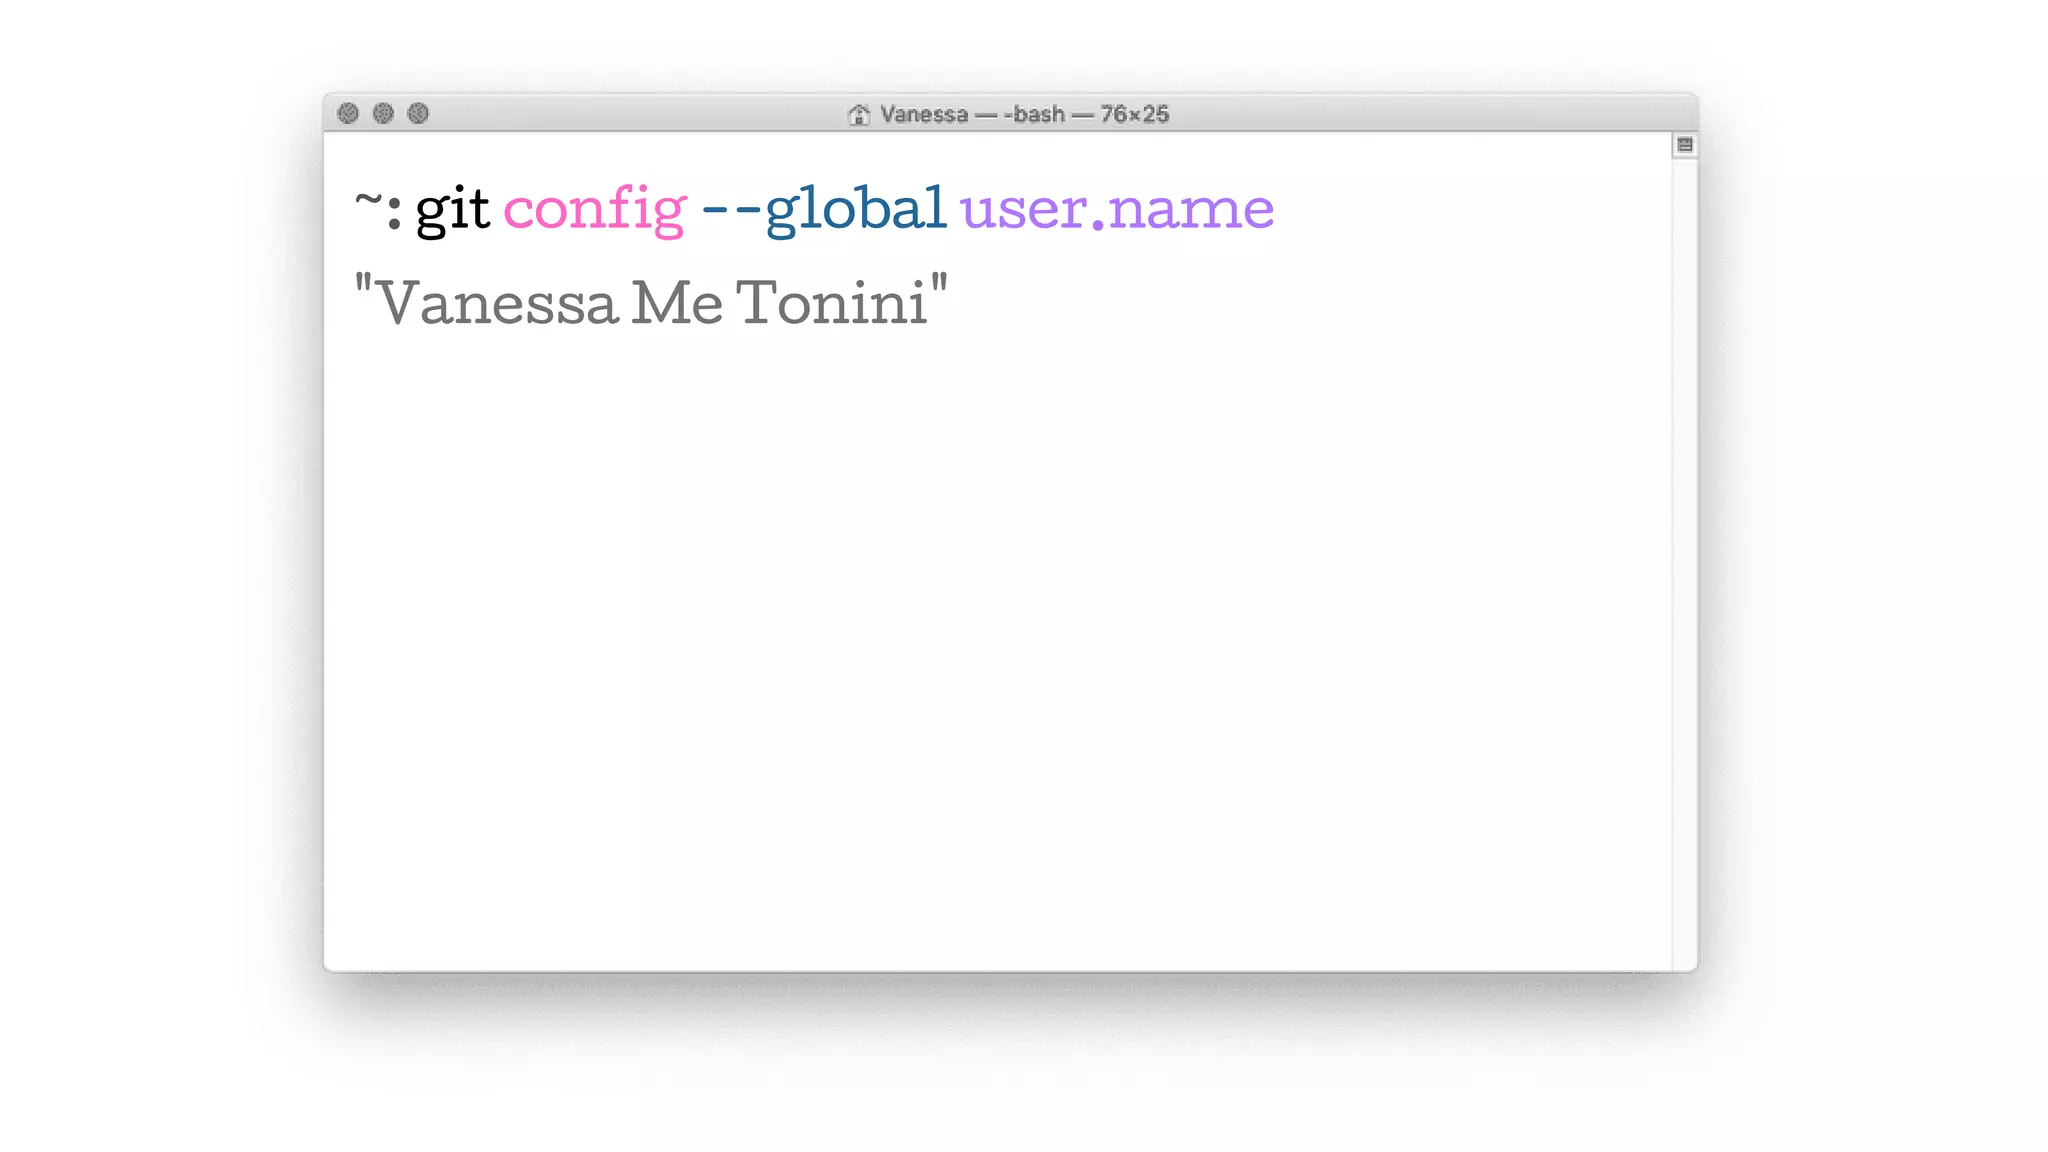Click the split pane icon above the scrollbar
This screenshot has width=2048, height=1152.
click(1685, 145)
